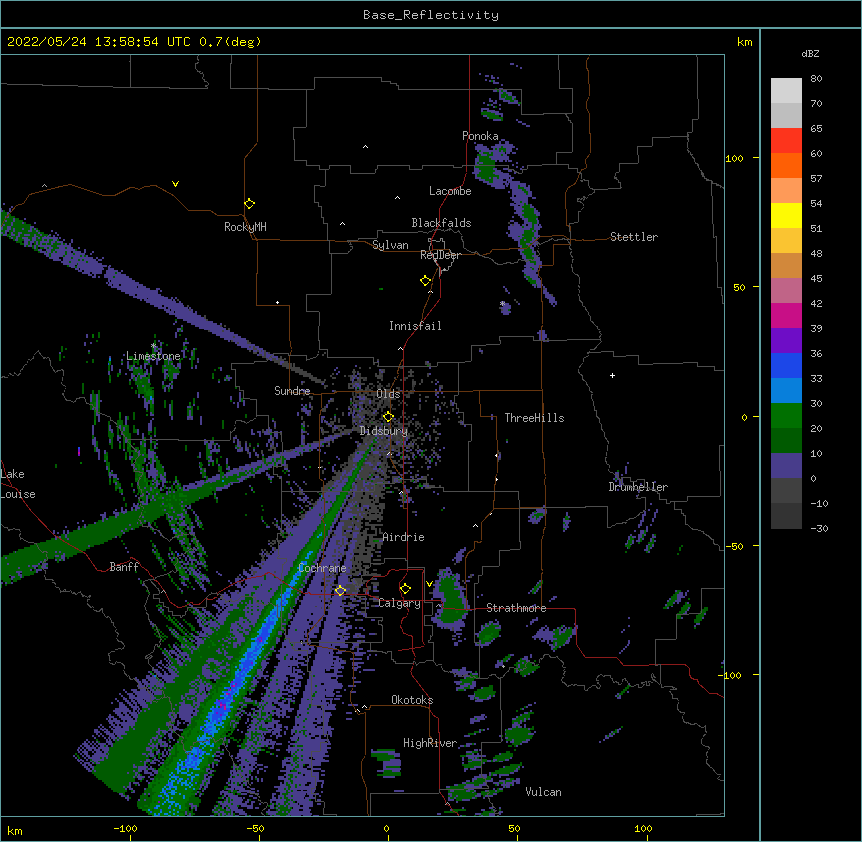The width and height of the screenshot is (862, 842).
Task: Click the Olds town label
Action: (x=388, y=394)
